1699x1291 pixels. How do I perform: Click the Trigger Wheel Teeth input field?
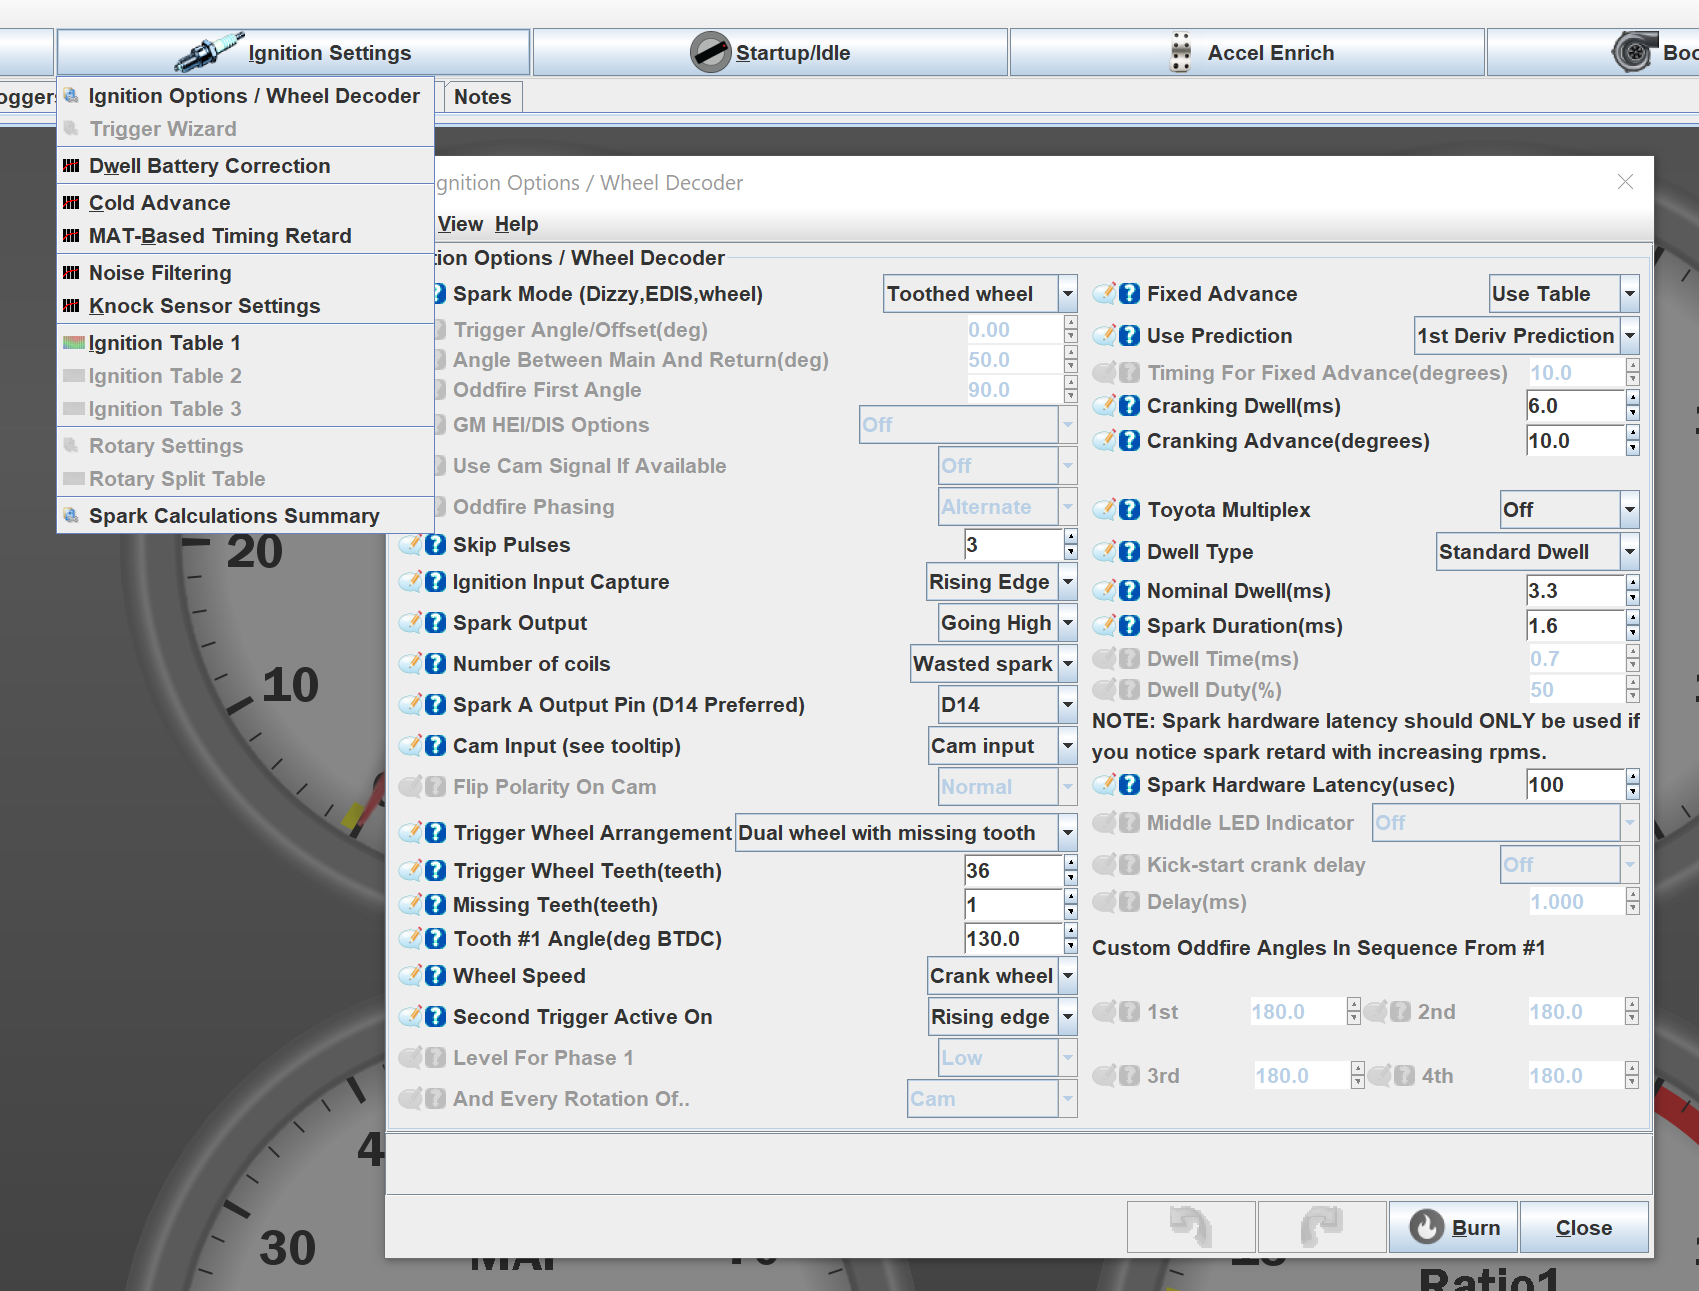(1011, 871)
